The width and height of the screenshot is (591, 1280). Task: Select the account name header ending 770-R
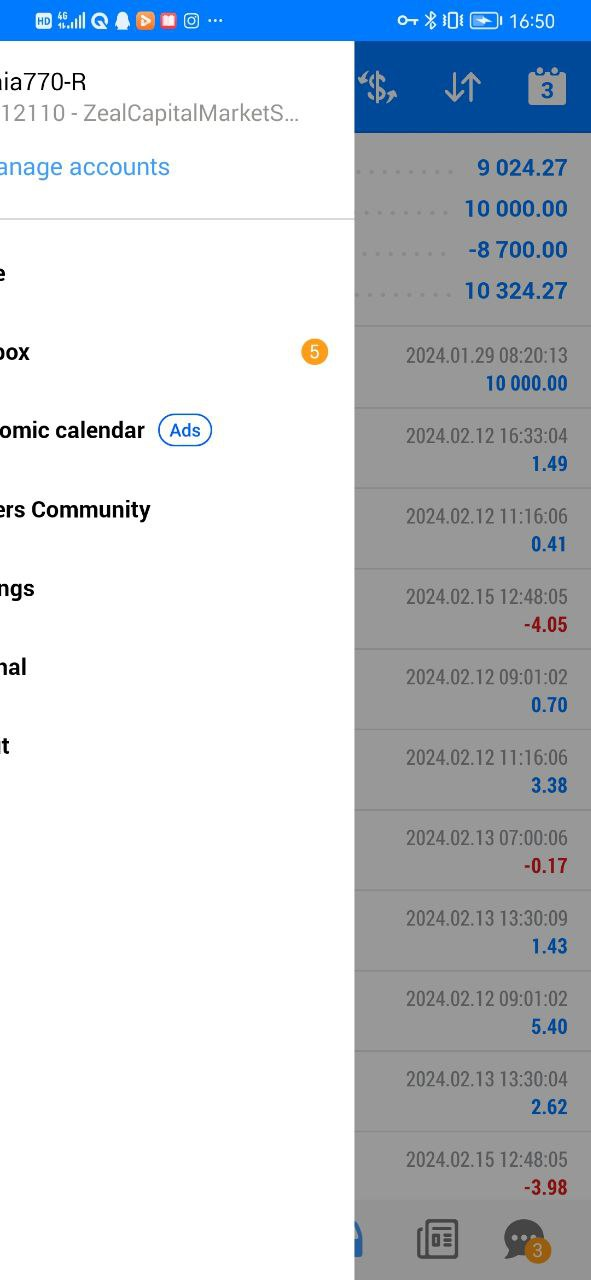tap(43, 82)
